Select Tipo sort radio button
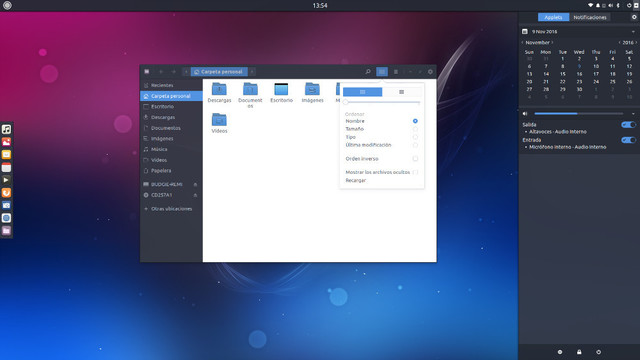The height and width of the screenshot is (360, 640). [415, 137]
